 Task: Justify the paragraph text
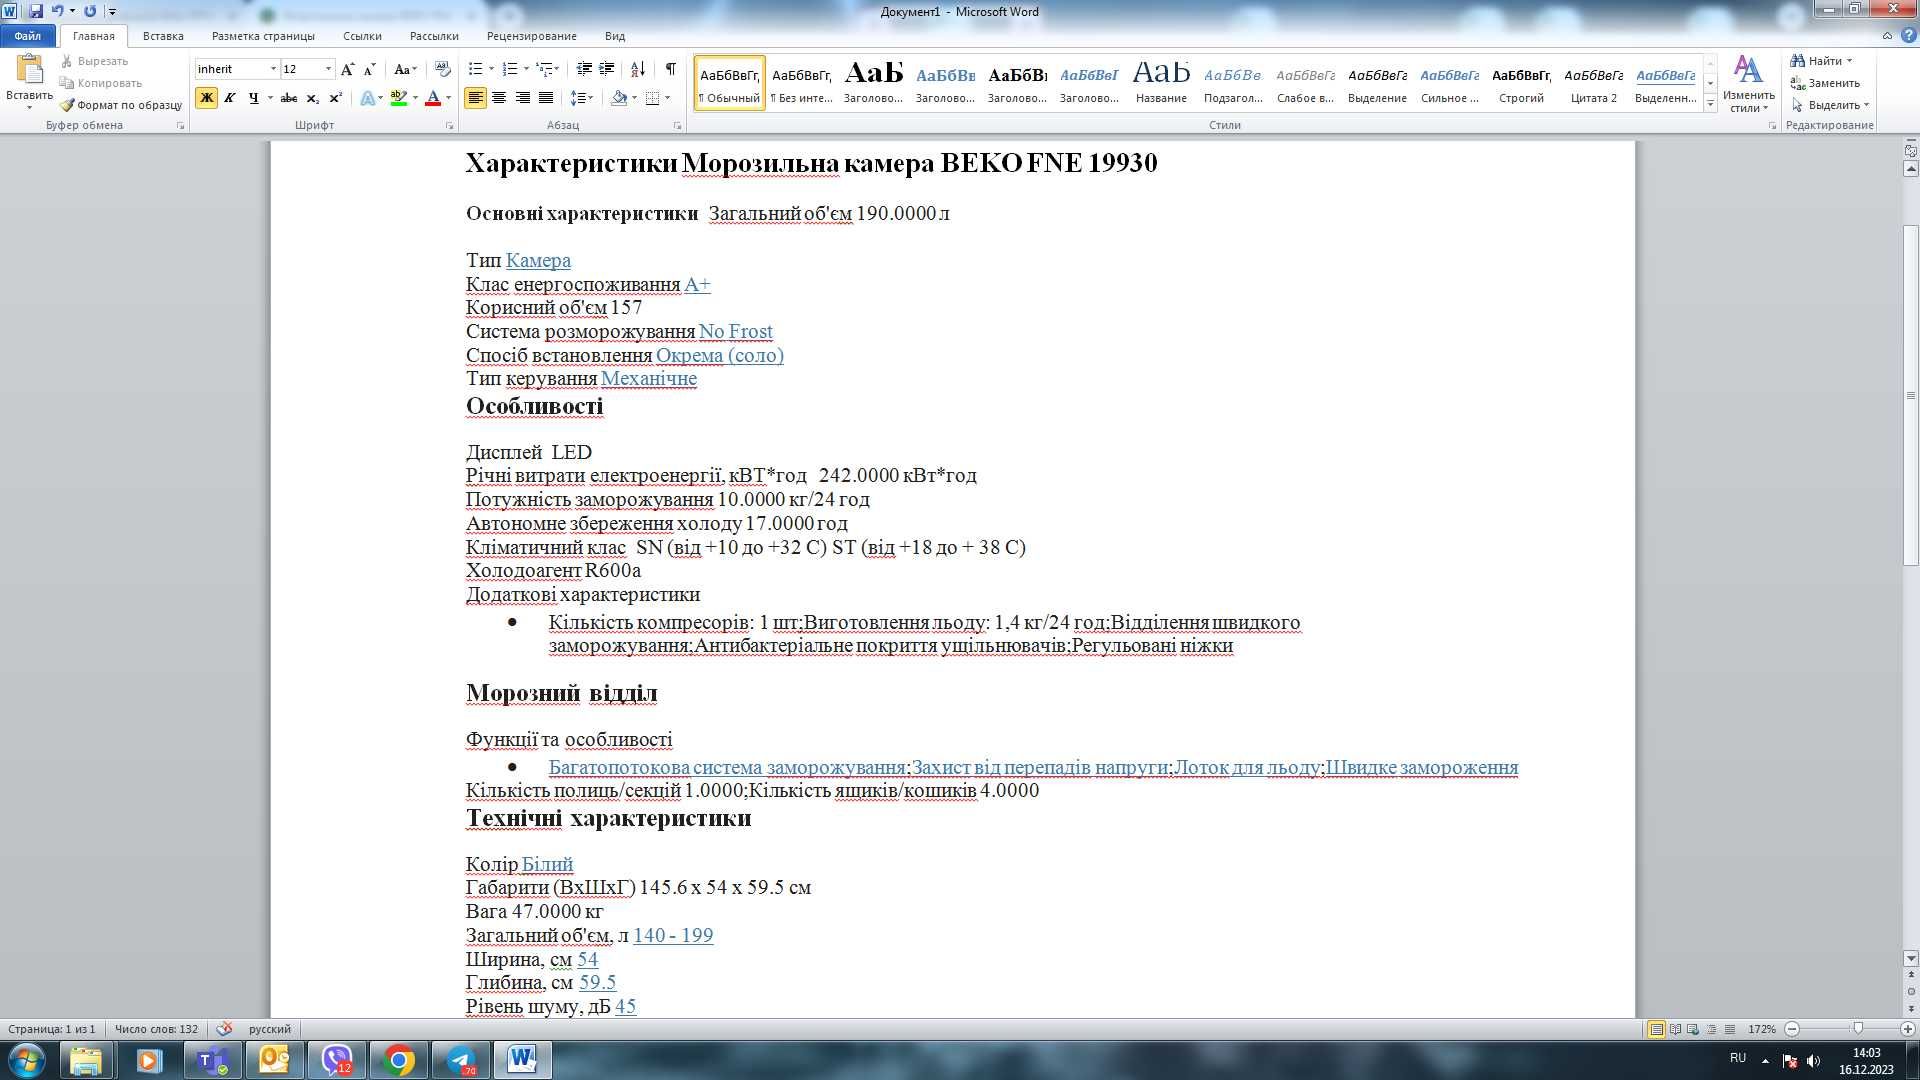tap(546, 98)
